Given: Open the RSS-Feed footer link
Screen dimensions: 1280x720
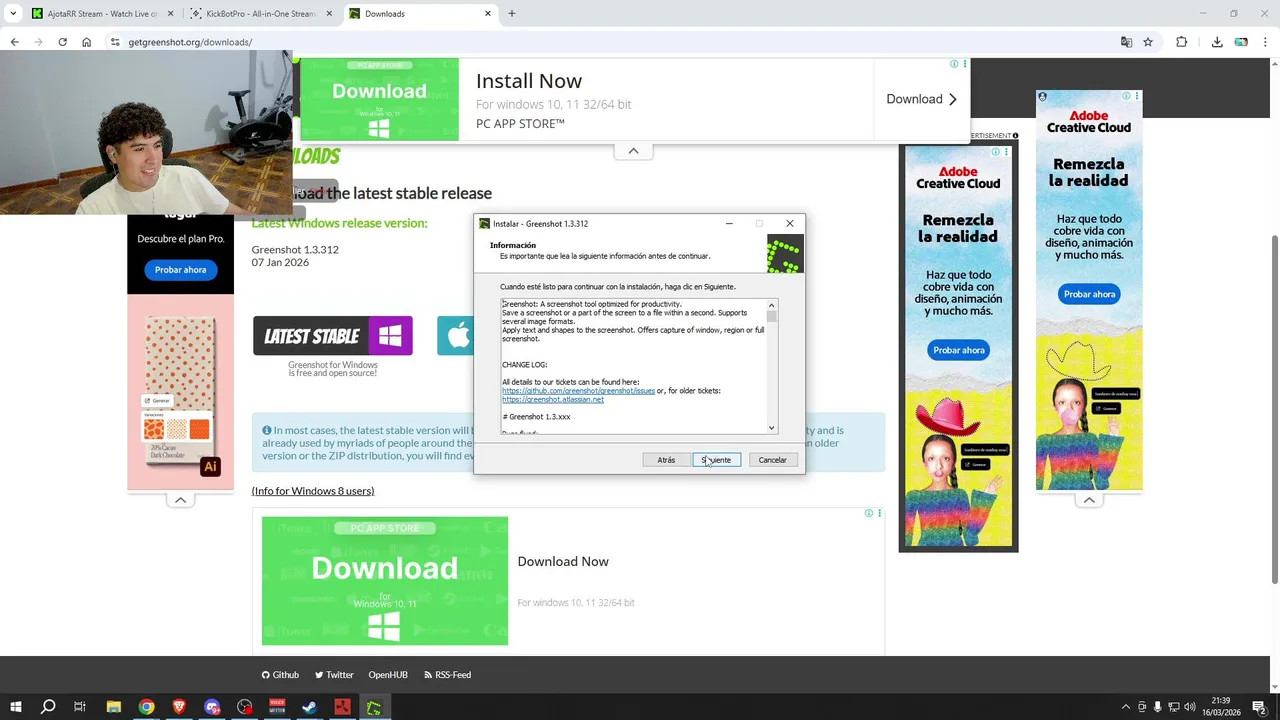Looking at the screenshot, I should click(447, 675).
